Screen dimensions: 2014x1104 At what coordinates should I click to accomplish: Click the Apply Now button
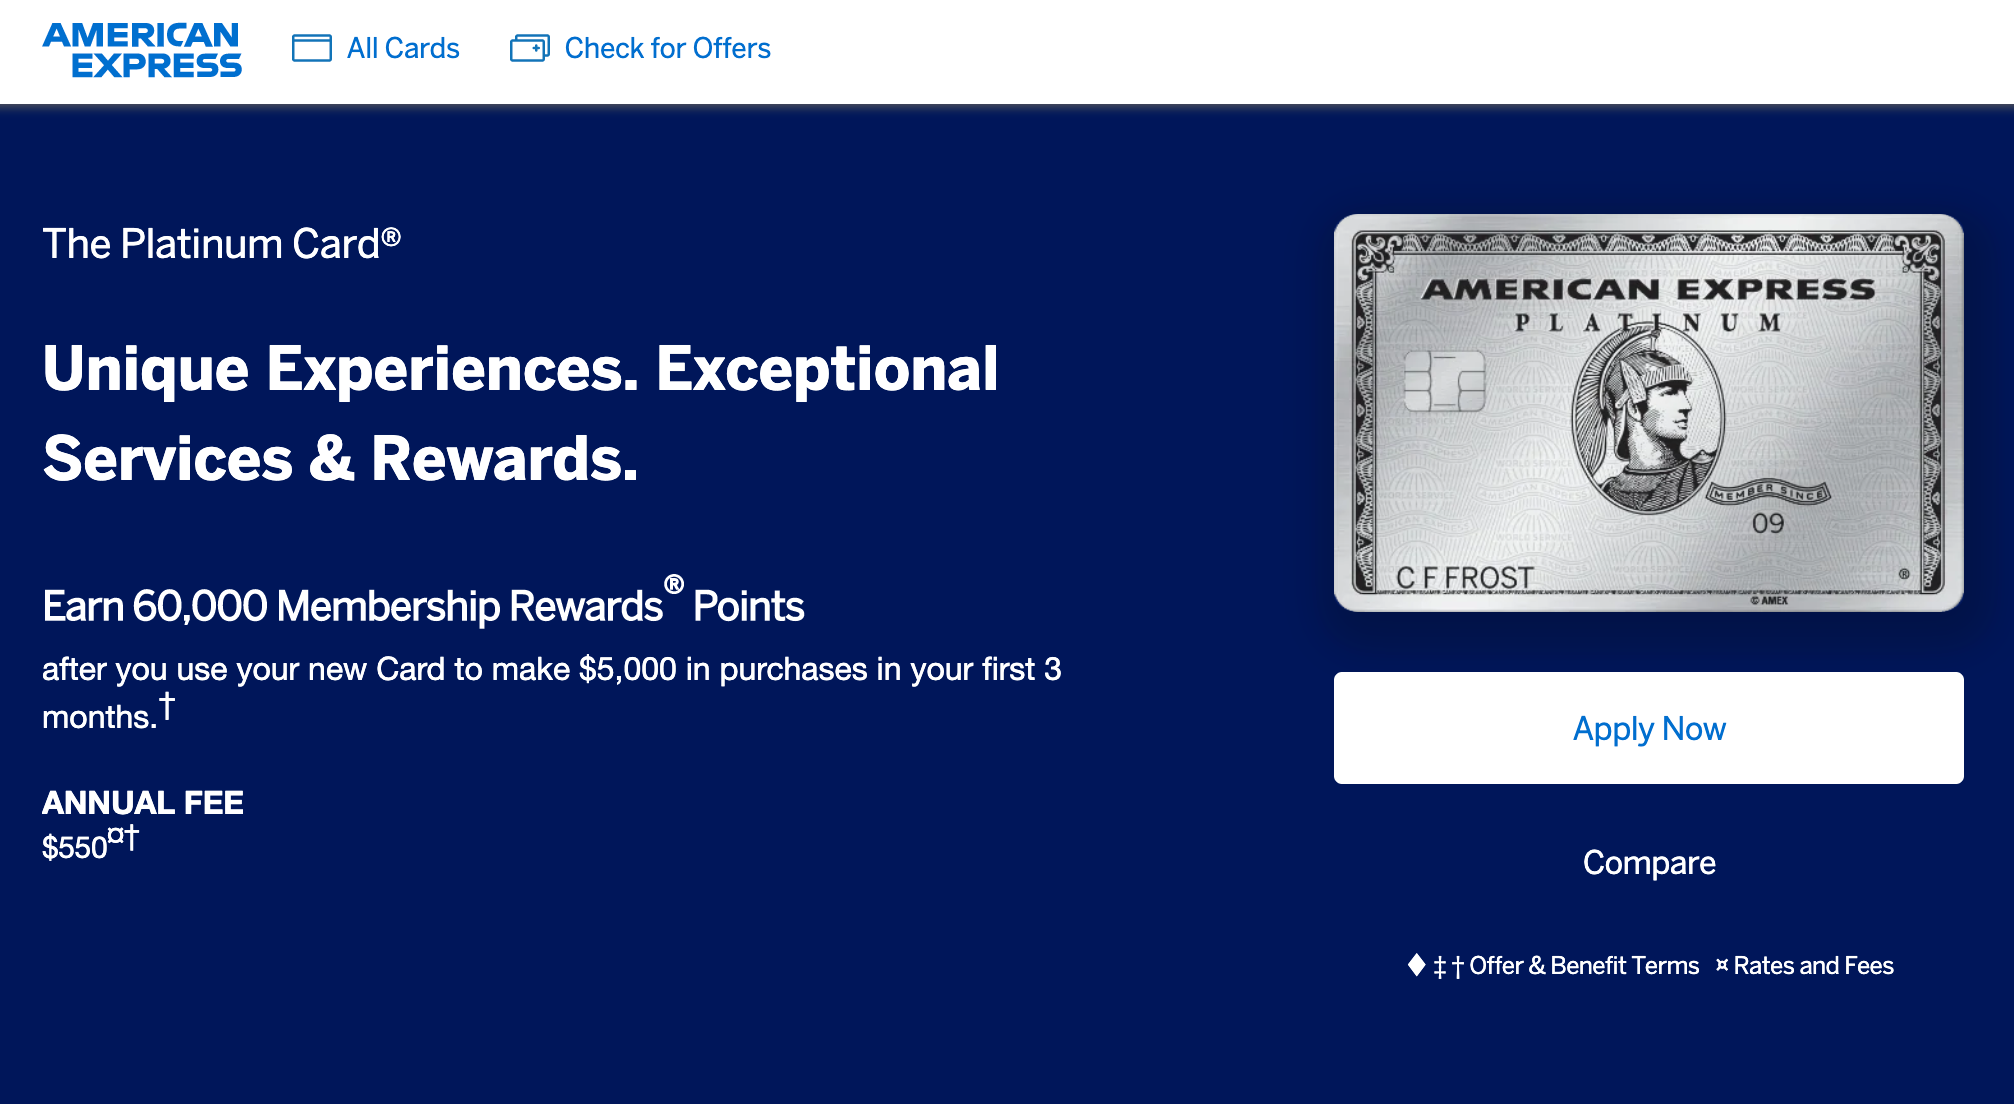(1648, 728)
